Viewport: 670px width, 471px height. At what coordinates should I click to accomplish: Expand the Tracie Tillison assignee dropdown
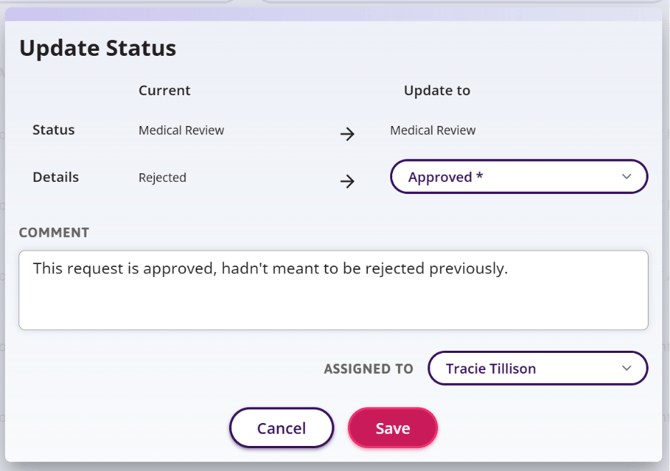coord(537,368)
